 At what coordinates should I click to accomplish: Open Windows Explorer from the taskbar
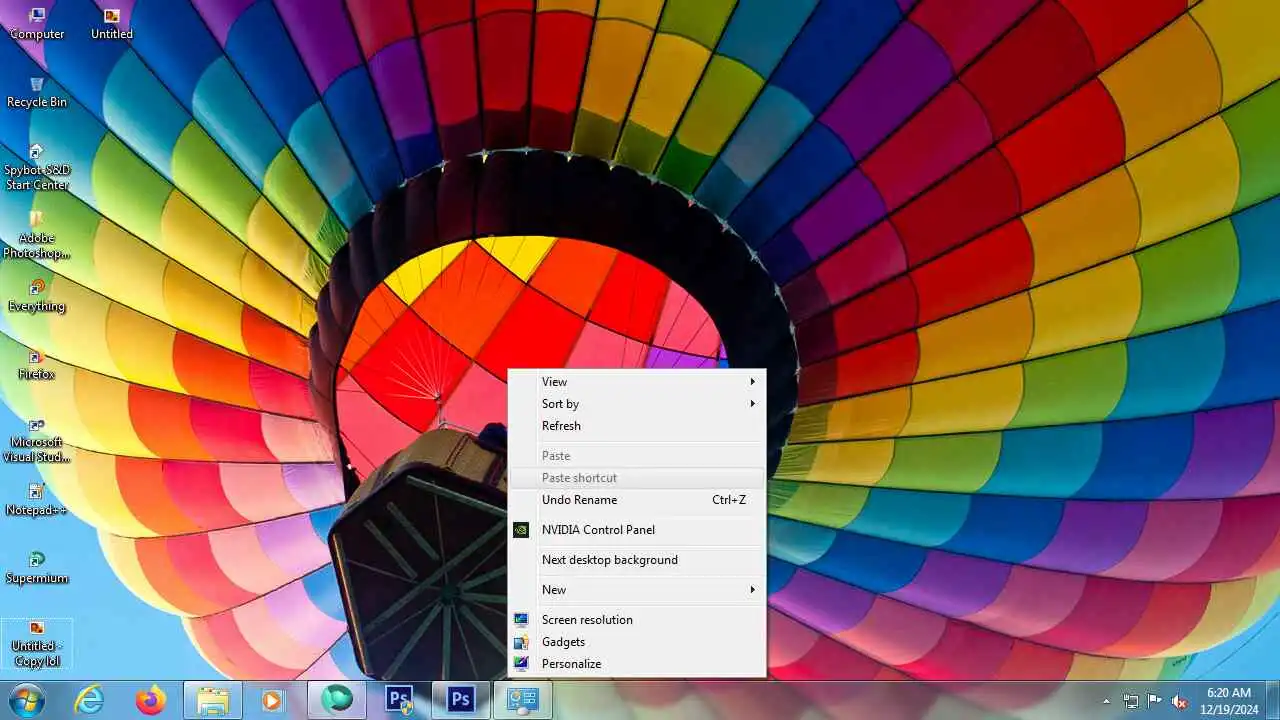click(x=213, y=700)
